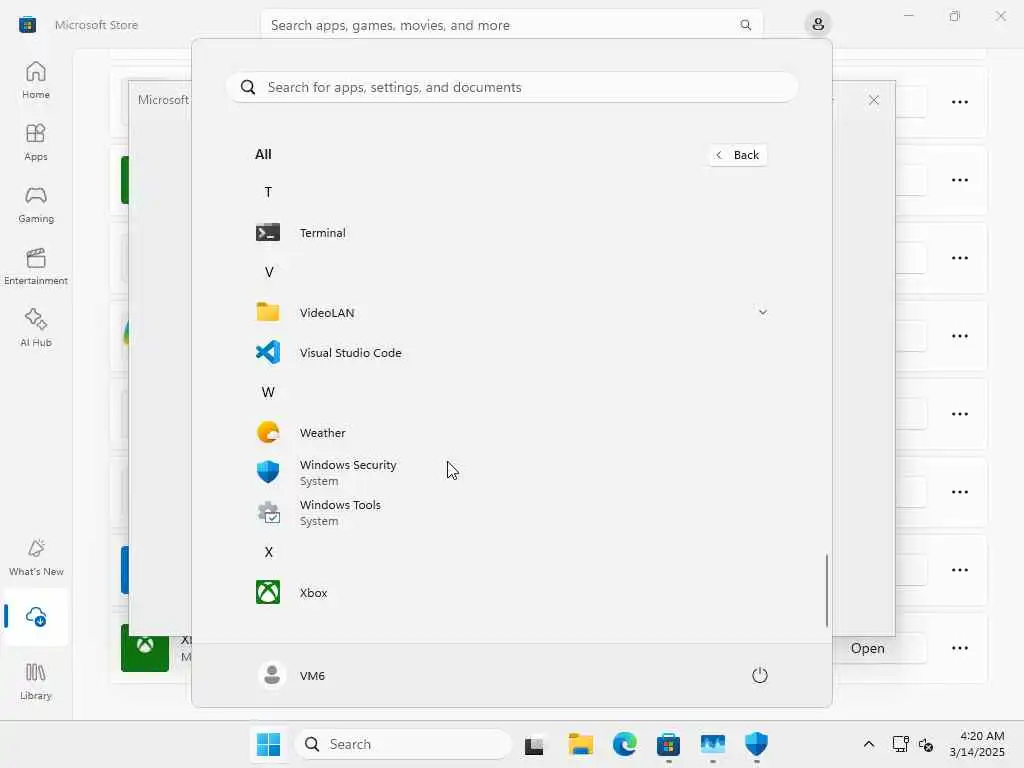The width and height of the screenshot is (1024, 768).
Task: Open Microsoft Store from the taskbar
Action: coord(668,744)
